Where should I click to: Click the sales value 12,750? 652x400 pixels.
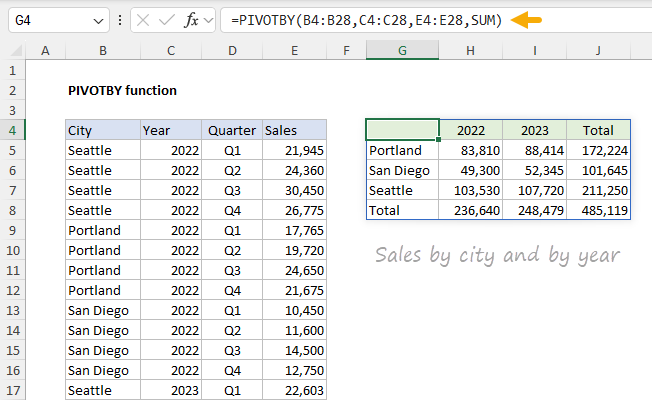[x=294, y=370]
